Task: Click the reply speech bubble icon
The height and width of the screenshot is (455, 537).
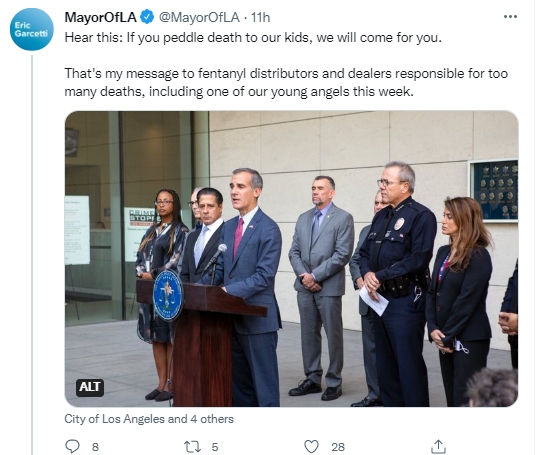Action: 72,446
